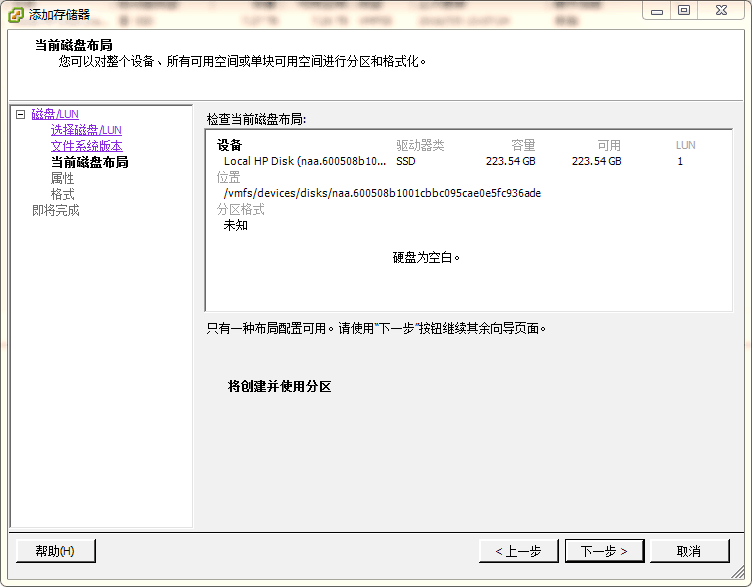Screen dimensions: 752x587
Task: Maximize the 添加存储器 window
Action: pyautogui.click(x=684, y=10)
